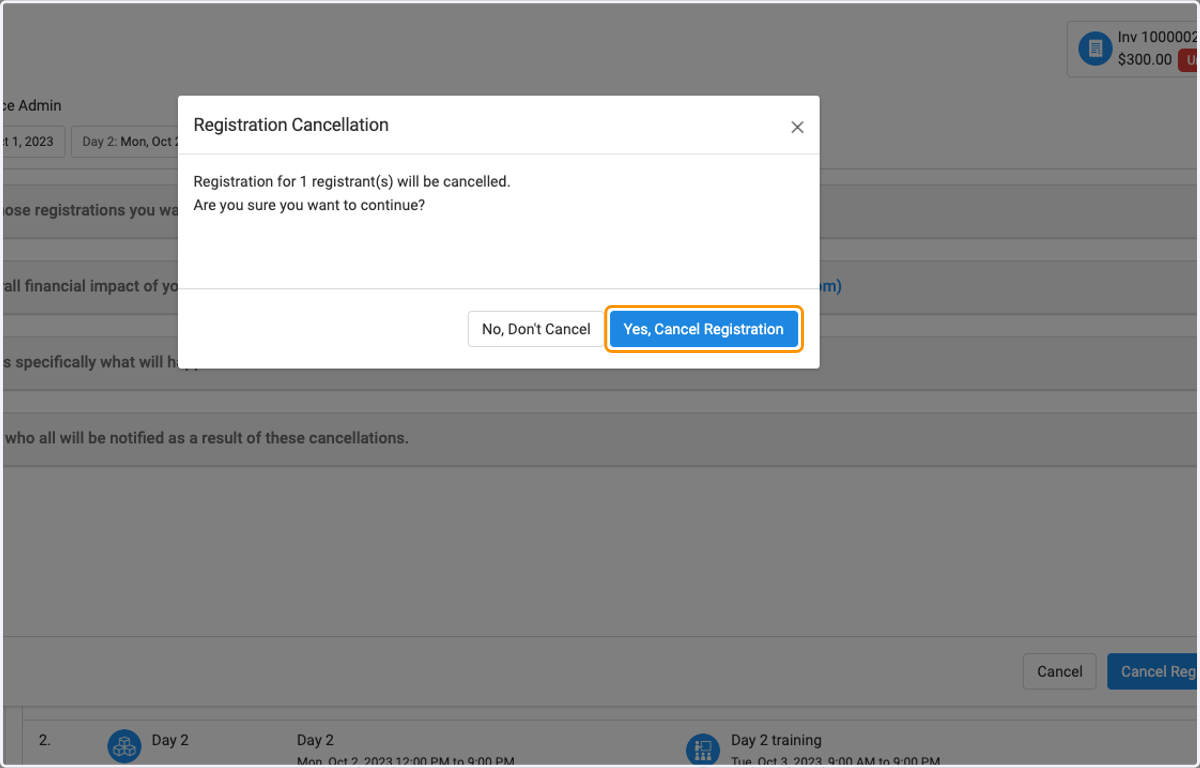Click the gray Cancel button at bottom
This screenshot has height=768, width=1200.
point(1060,671)
